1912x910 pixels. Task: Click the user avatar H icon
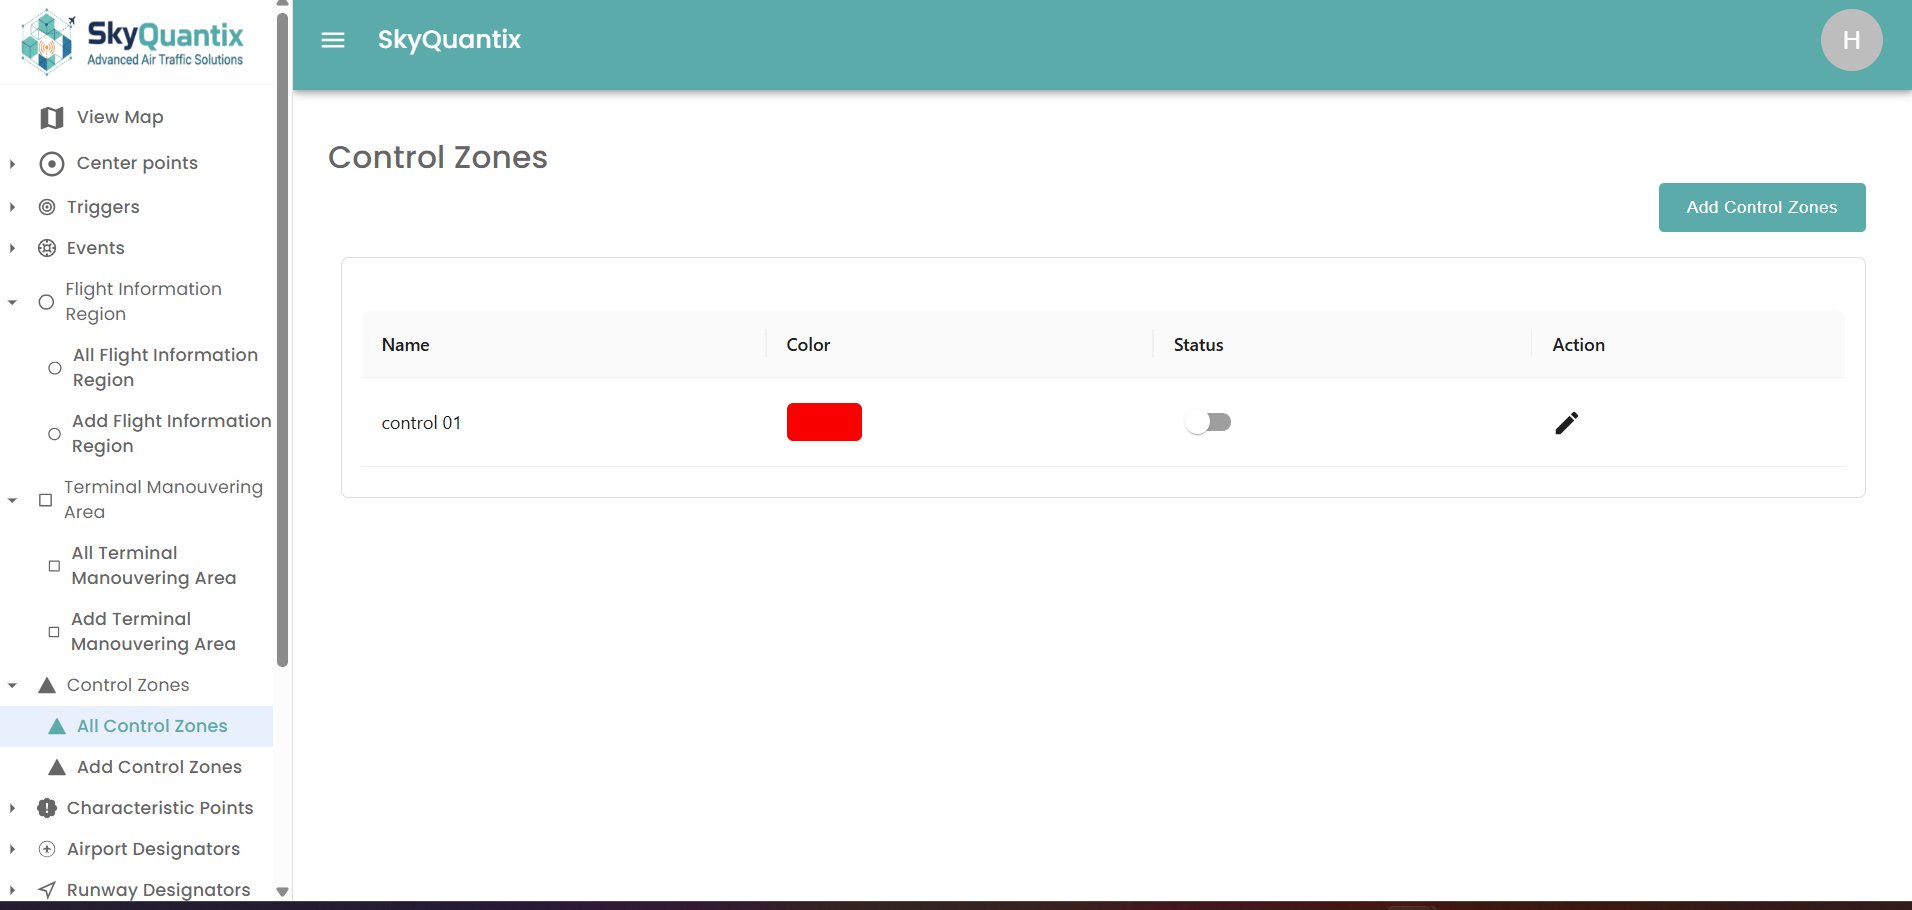tap(1851, 40)
